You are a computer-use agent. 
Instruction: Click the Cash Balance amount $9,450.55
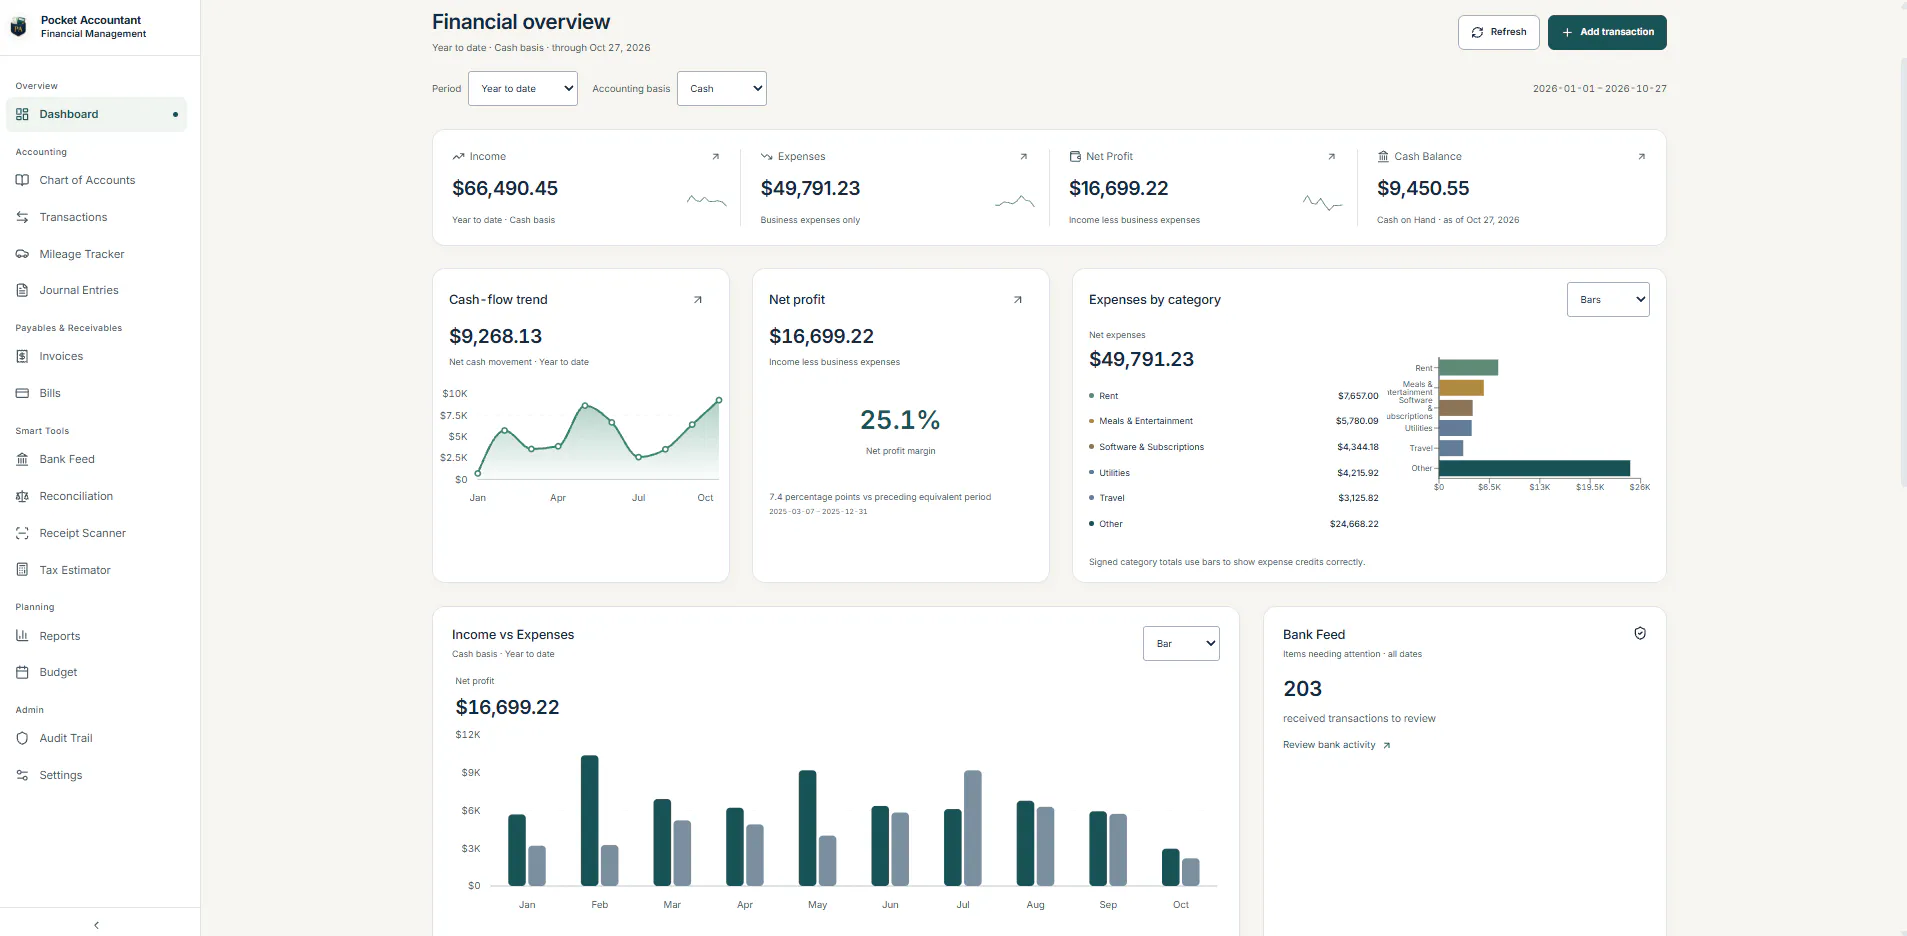click(1423, 188)
